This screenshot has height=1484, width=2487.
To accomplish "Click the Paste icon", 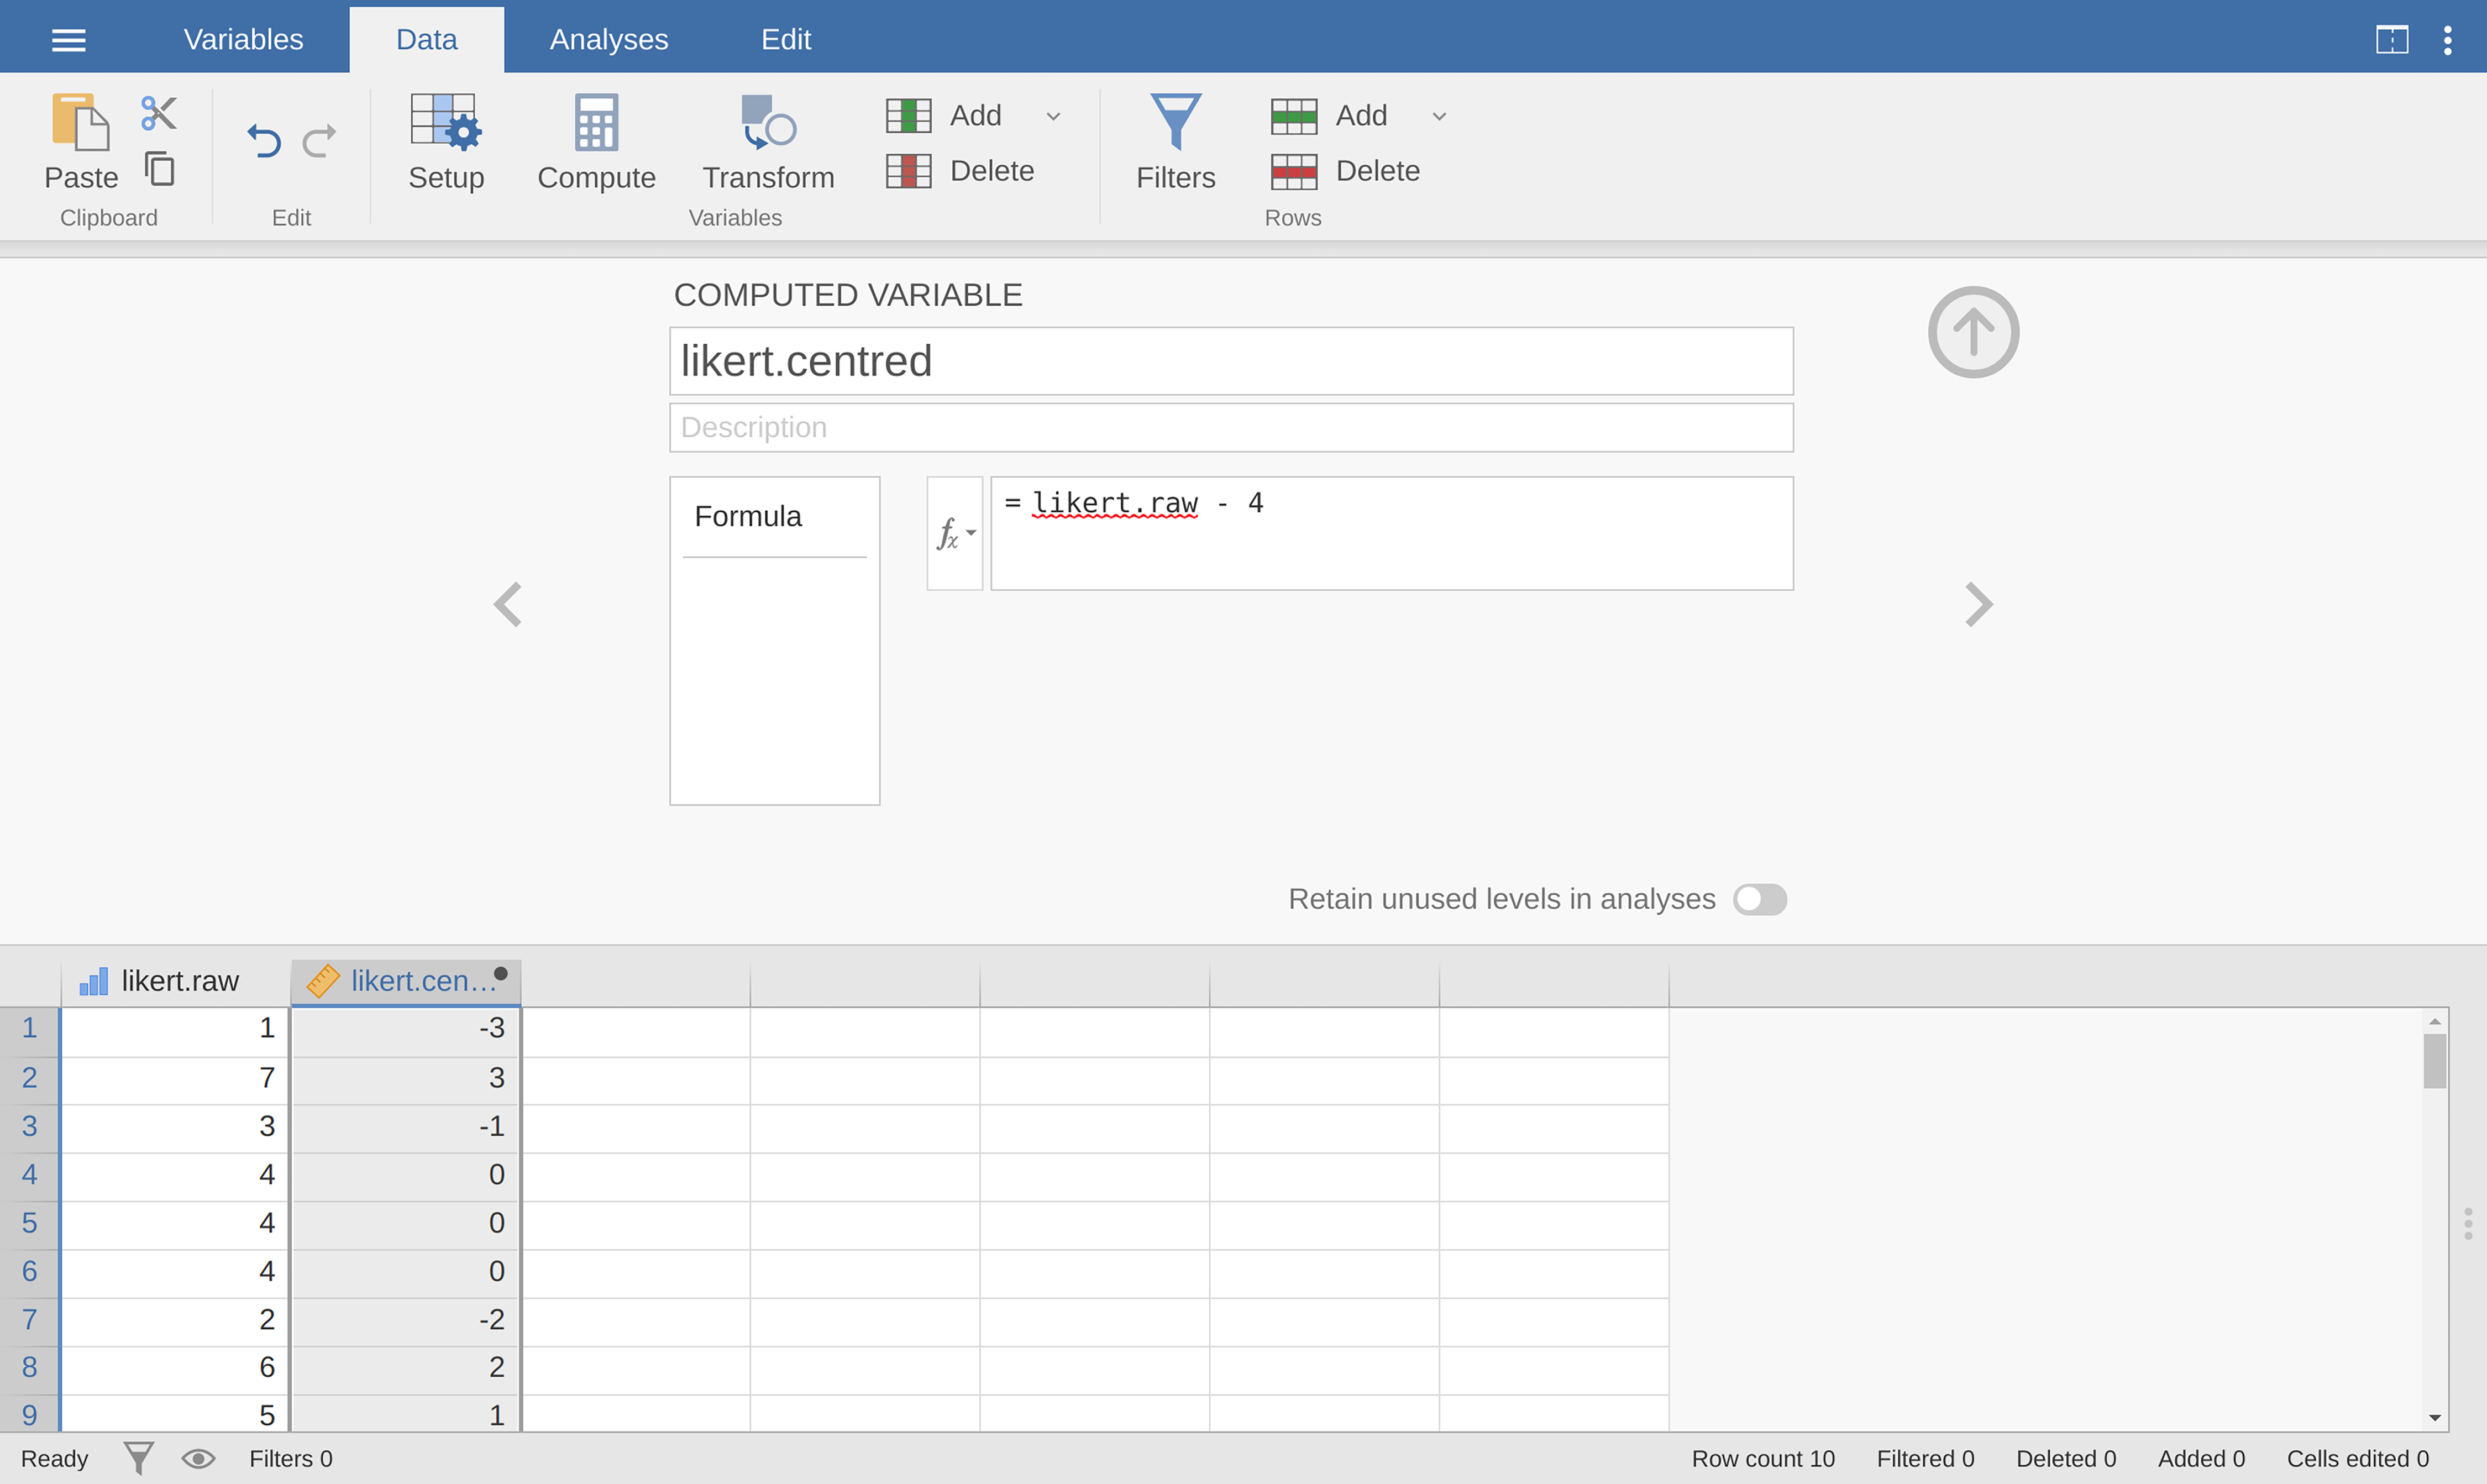I will pos(80,122).
